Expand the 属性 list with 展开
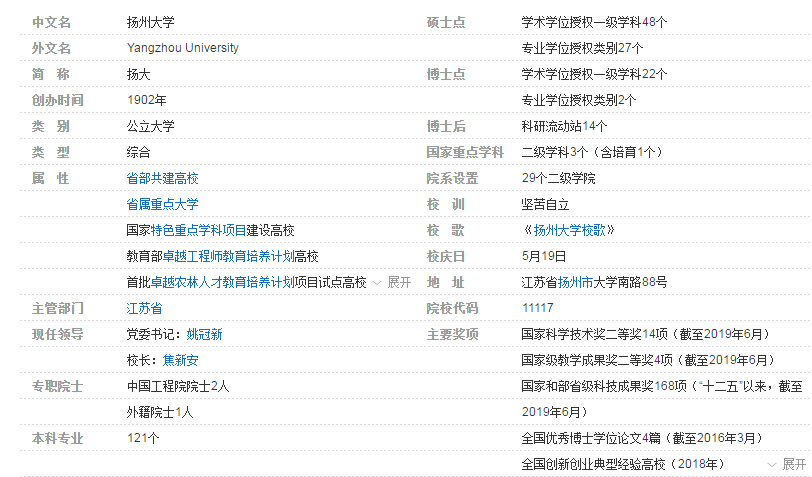Image resolution: width=812 pixels, height=477 pixels. [x=399, y=282]
